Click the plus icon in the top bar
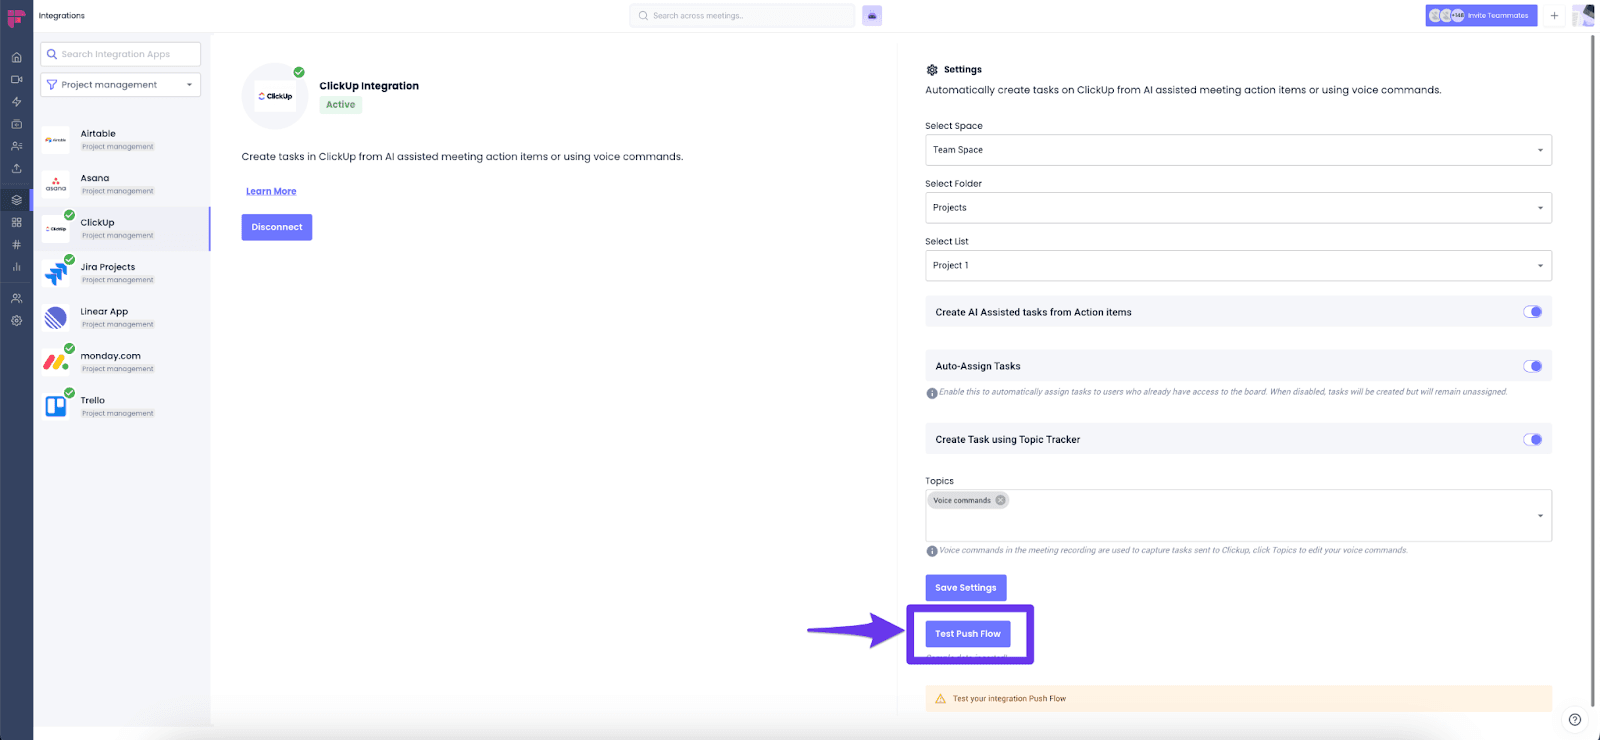The width and height of the screenshot is (1600, 740). pyautogui.click(x=1554, y=15)
